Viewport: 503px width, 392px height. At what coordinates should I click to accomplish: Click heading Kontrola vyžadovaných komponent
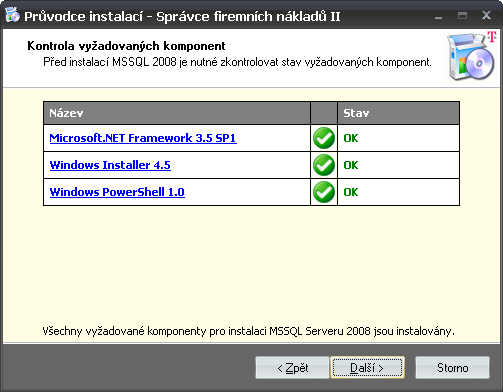coord(126,46)
